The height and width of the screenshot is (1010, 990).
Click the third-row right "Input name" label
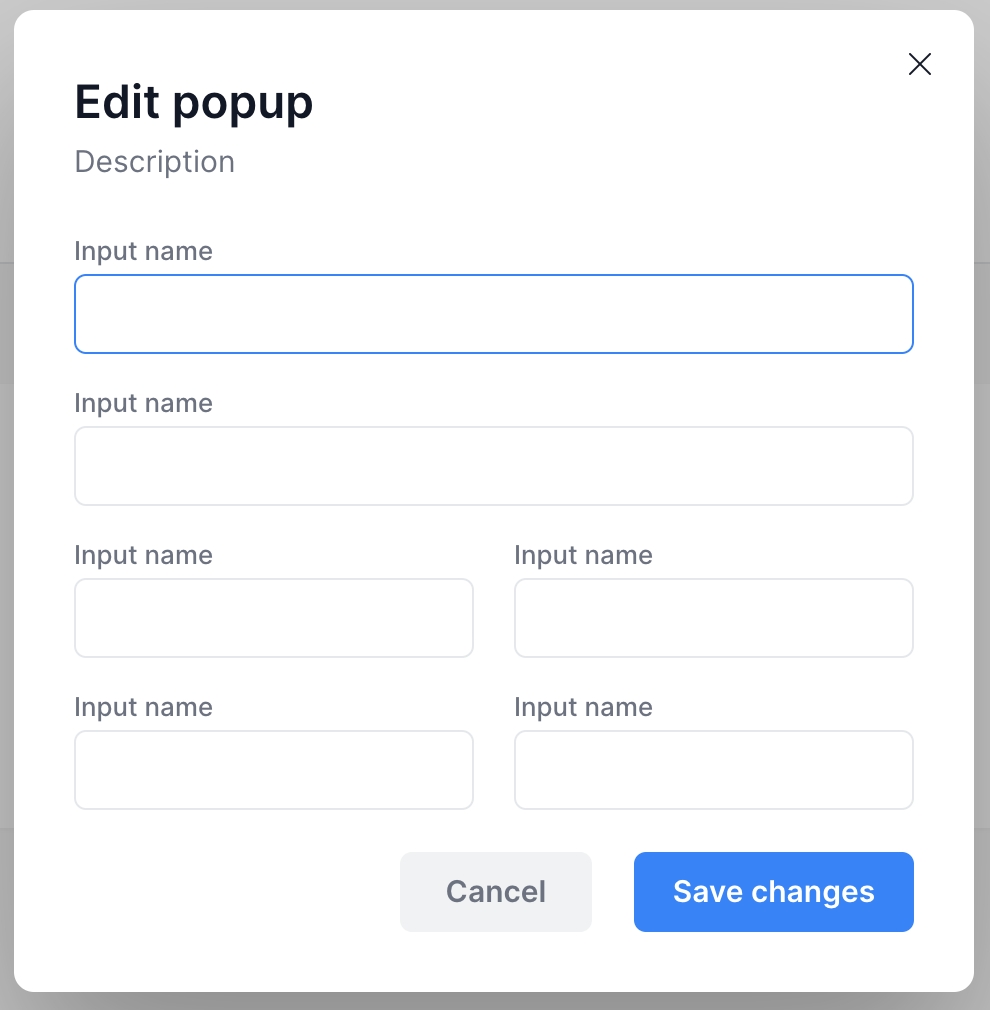583,555
